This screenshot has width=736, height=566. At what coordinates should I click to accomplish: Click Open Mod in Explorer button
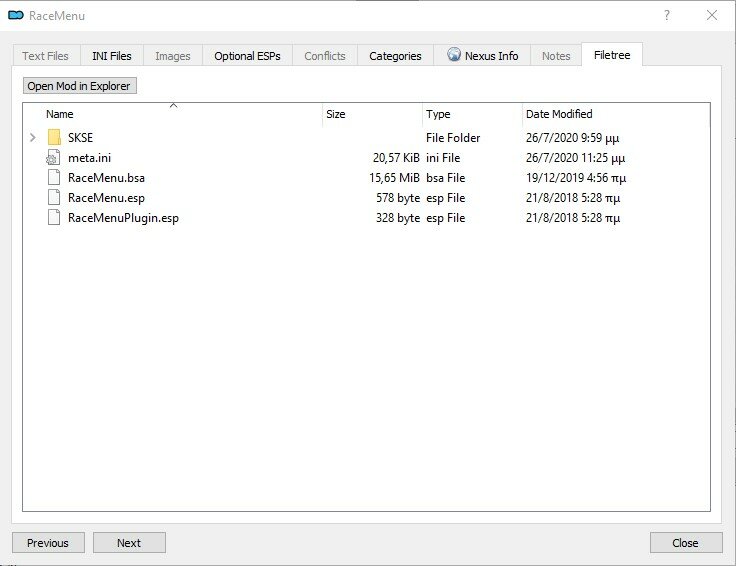click(x=80, y=86)
